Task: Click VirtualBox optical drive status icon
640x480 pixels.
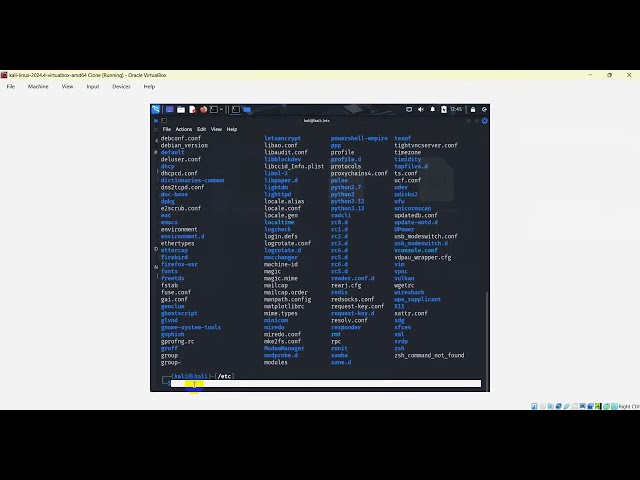Action: click(x=543, y=406)
